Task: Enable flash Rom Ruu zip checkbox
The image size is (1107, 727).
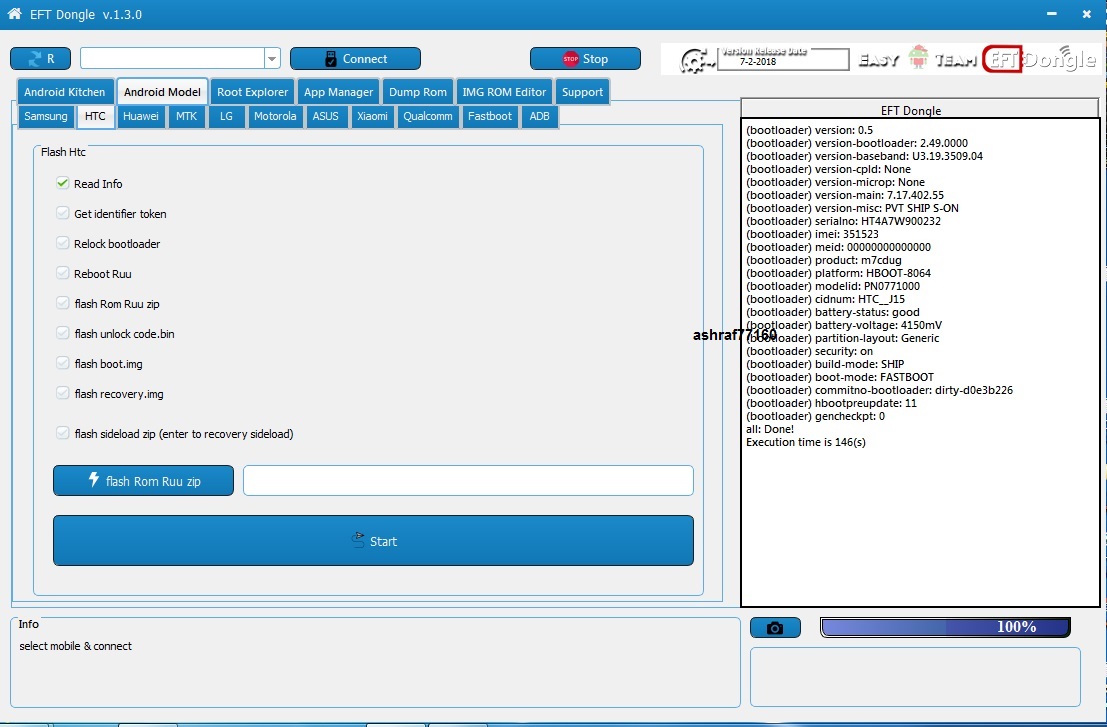Action: [63, 303]
